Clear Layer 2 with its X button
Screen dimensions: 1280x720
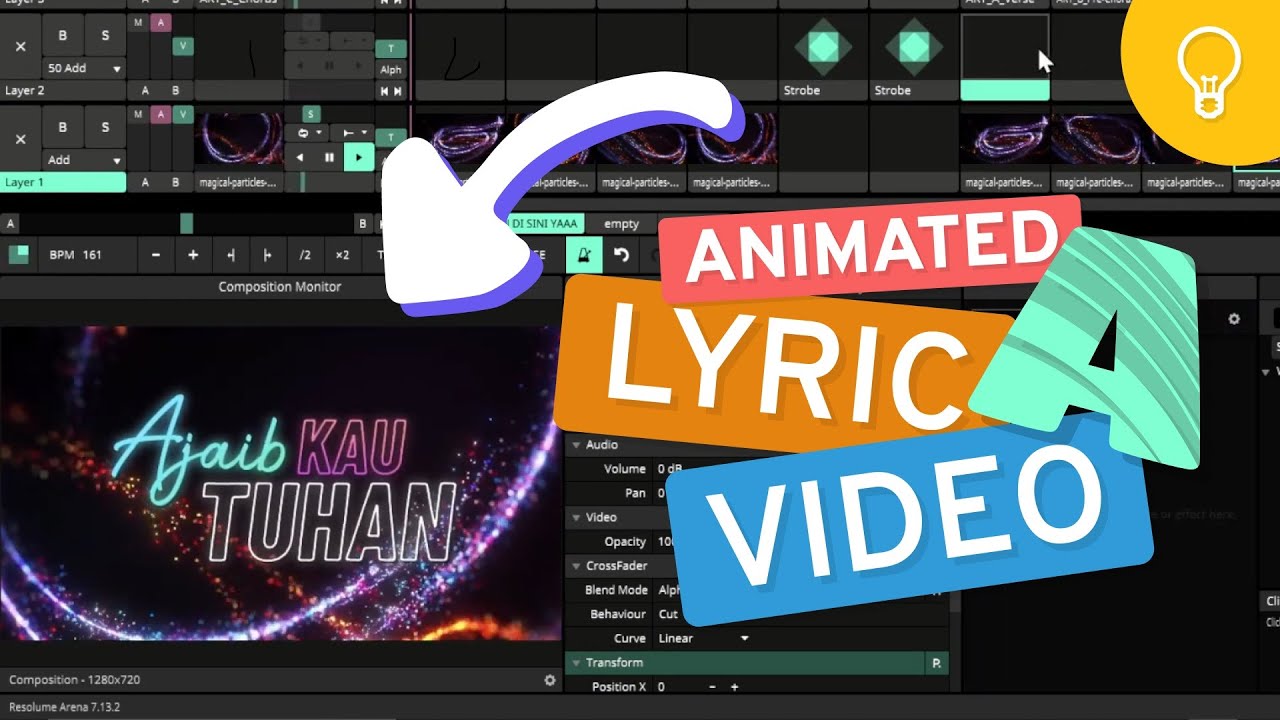(x=20, y=47)
